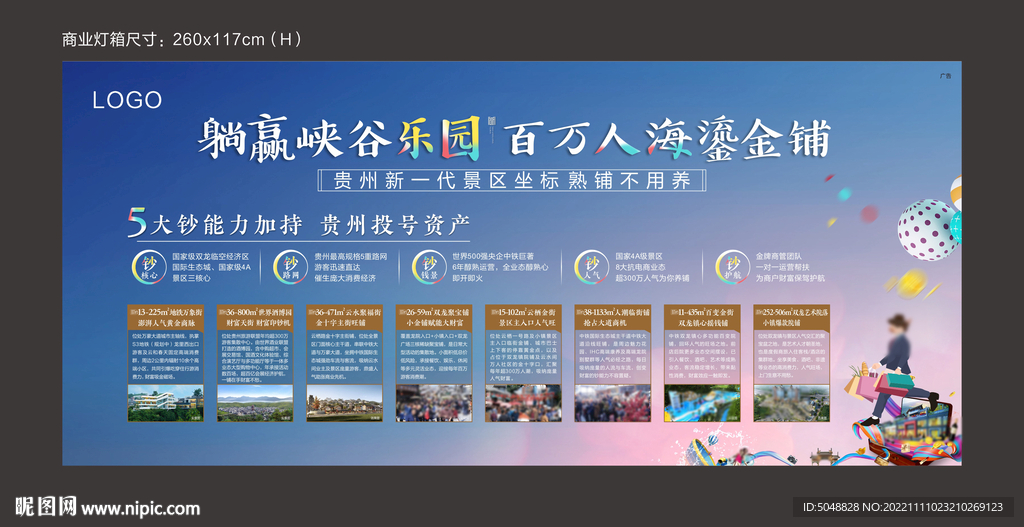Viewport: 1024px width, 527px height.
Task: Open the 双龙聚宝铺 card crowd photo
Action: (434, 403)
